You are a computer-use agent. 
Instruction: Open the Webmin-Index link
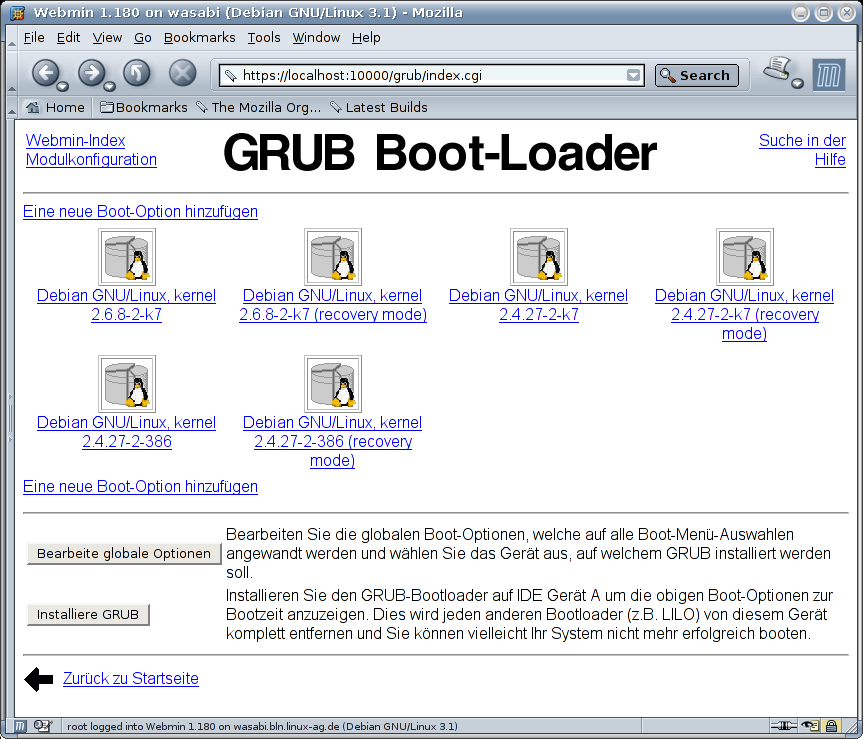click(x=75, y=140)
